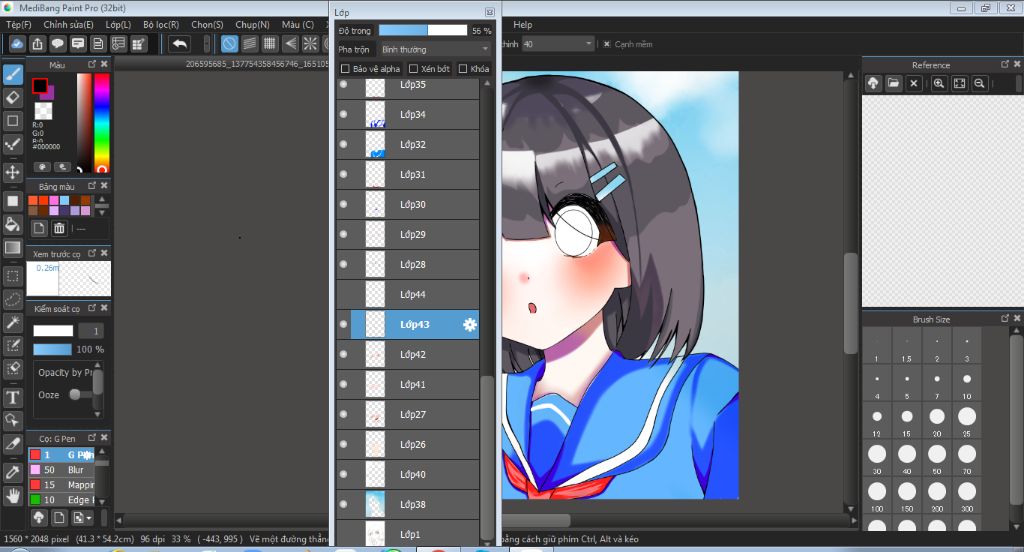Select the Hand tool
This screenshot has width=1024, height=552.
[12, 495]
